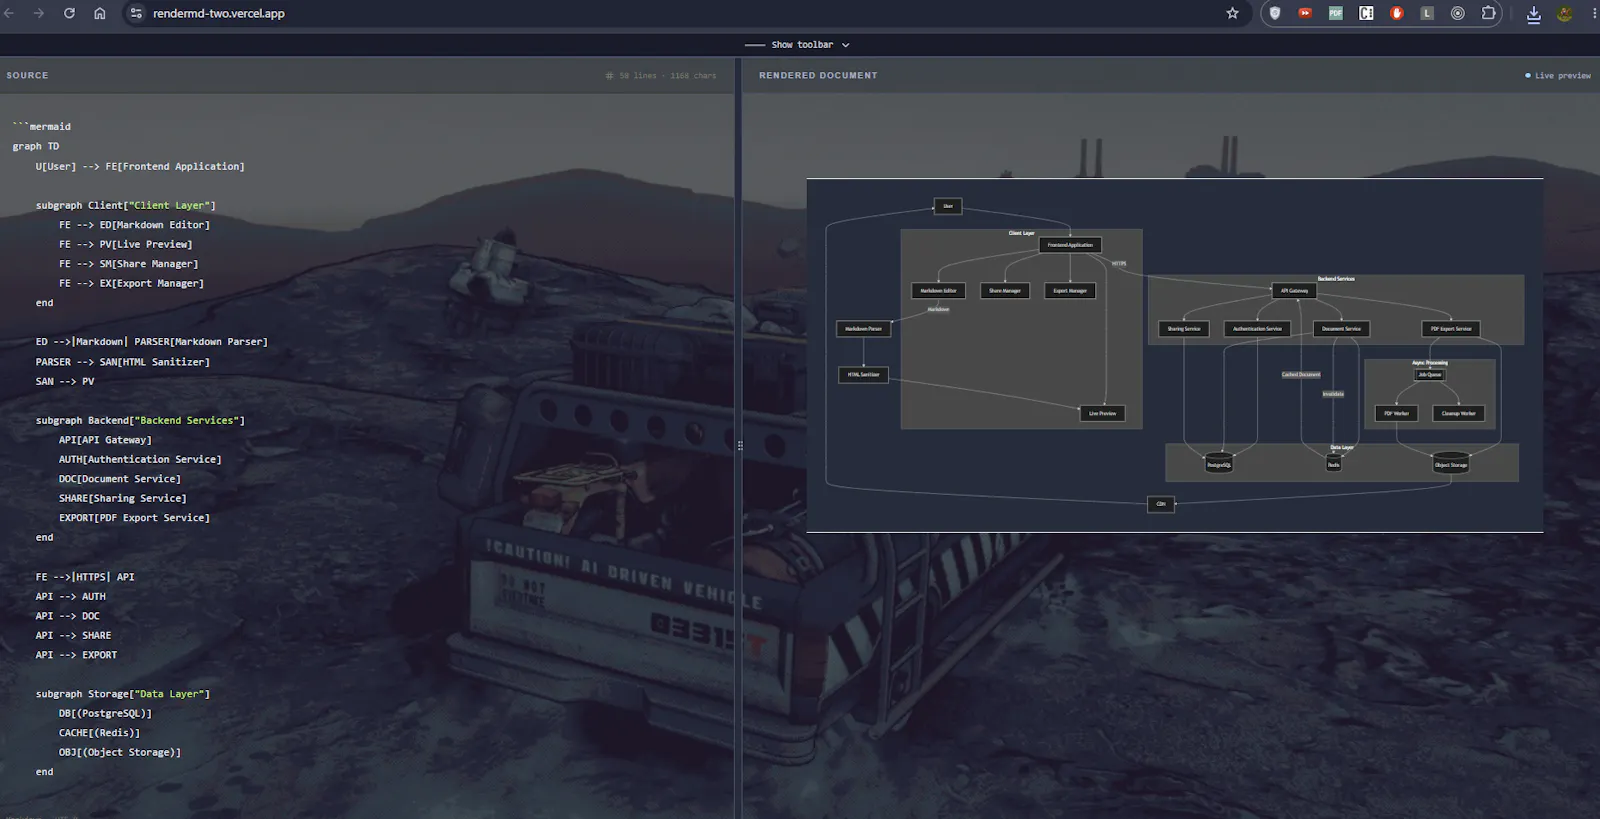Screen dimensions: 1600x819
Task: Click the 'API[API Gateway]' source line
Action: [x=105, y=440]
